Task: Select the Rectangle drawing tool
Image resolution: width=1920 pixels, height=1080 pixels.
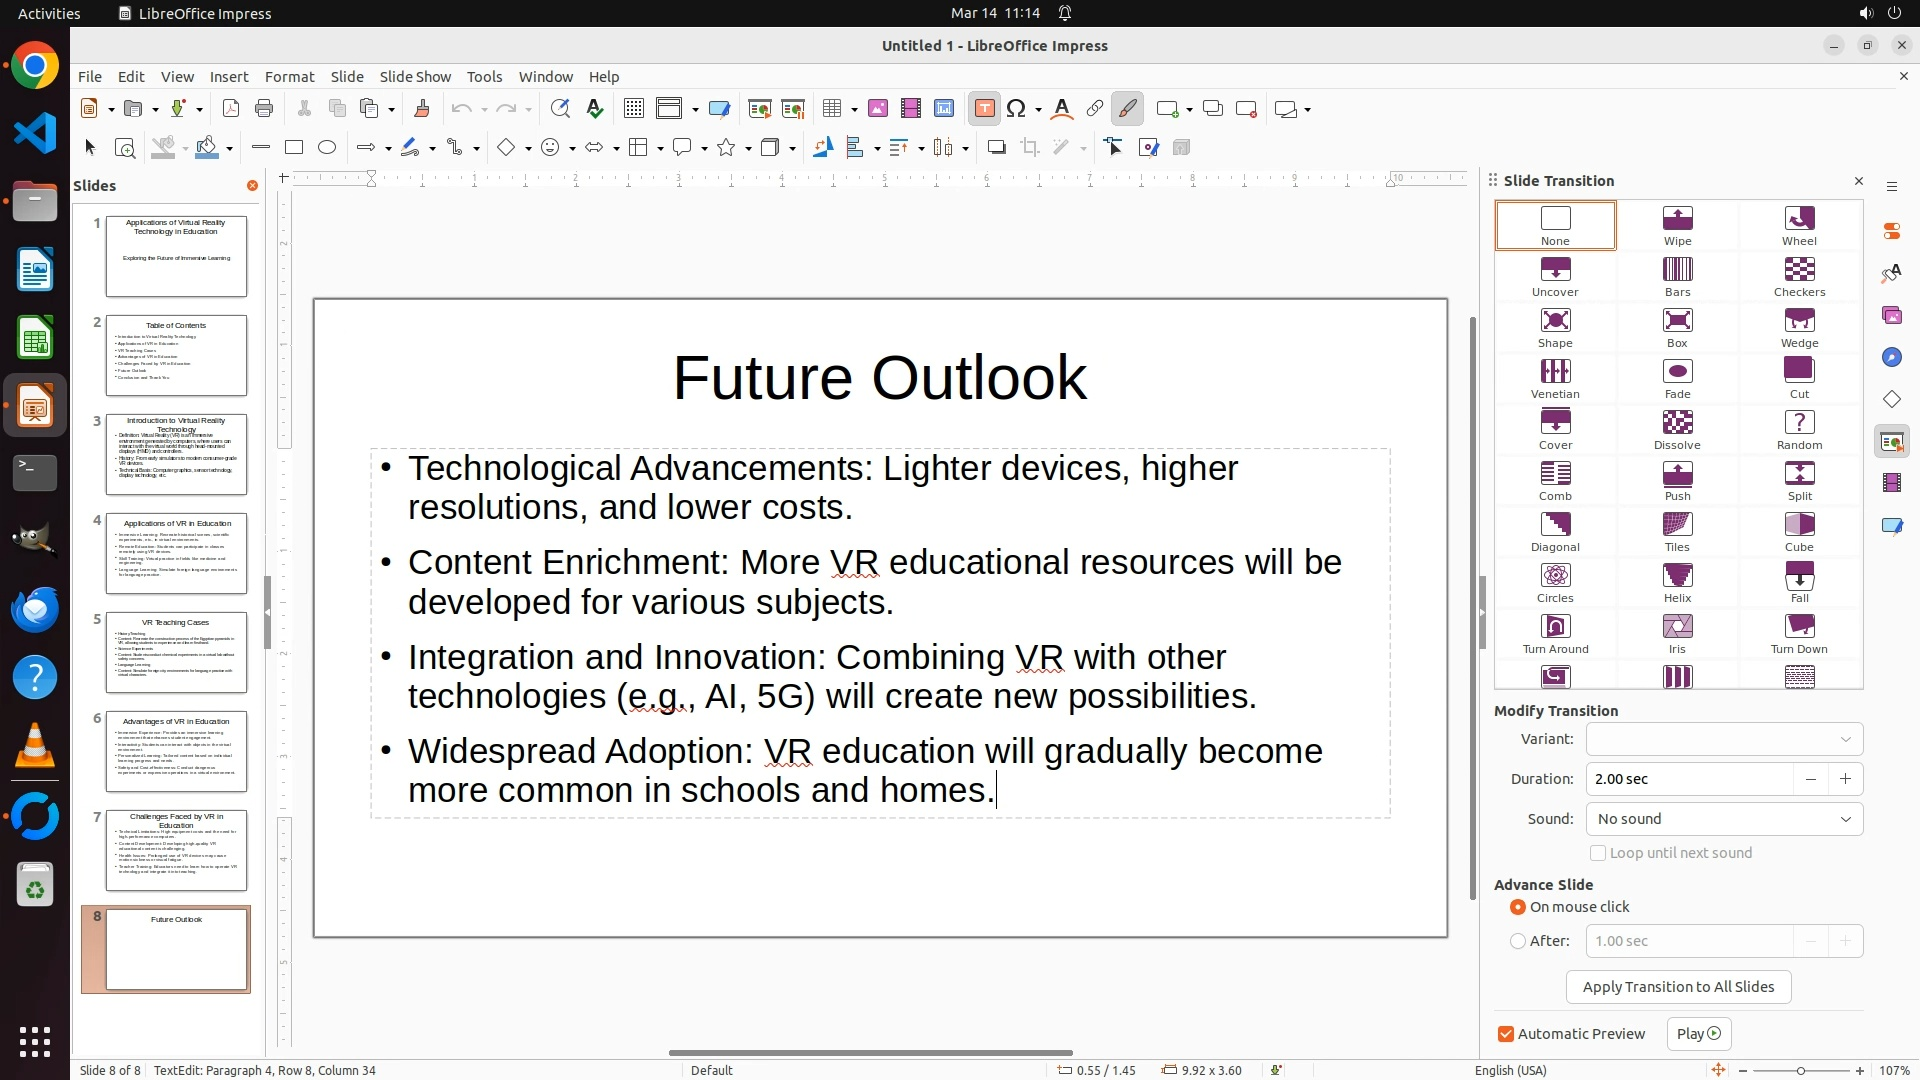Action: click(x=294, y=148)
